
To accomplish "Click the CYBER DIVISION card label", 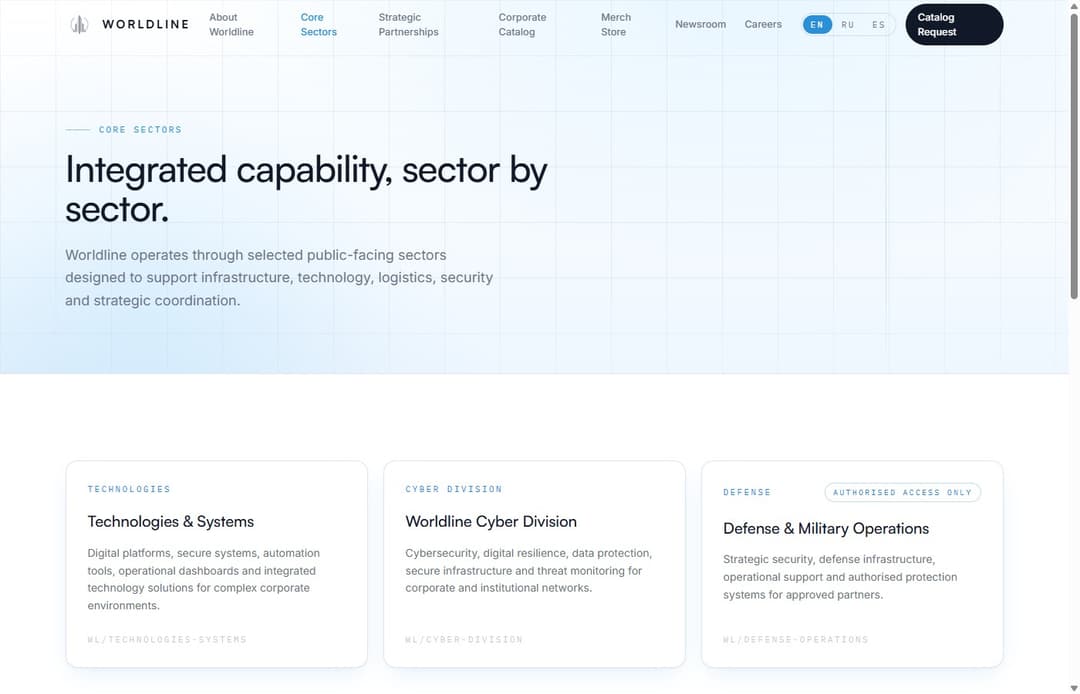I will tap(454, 489).
